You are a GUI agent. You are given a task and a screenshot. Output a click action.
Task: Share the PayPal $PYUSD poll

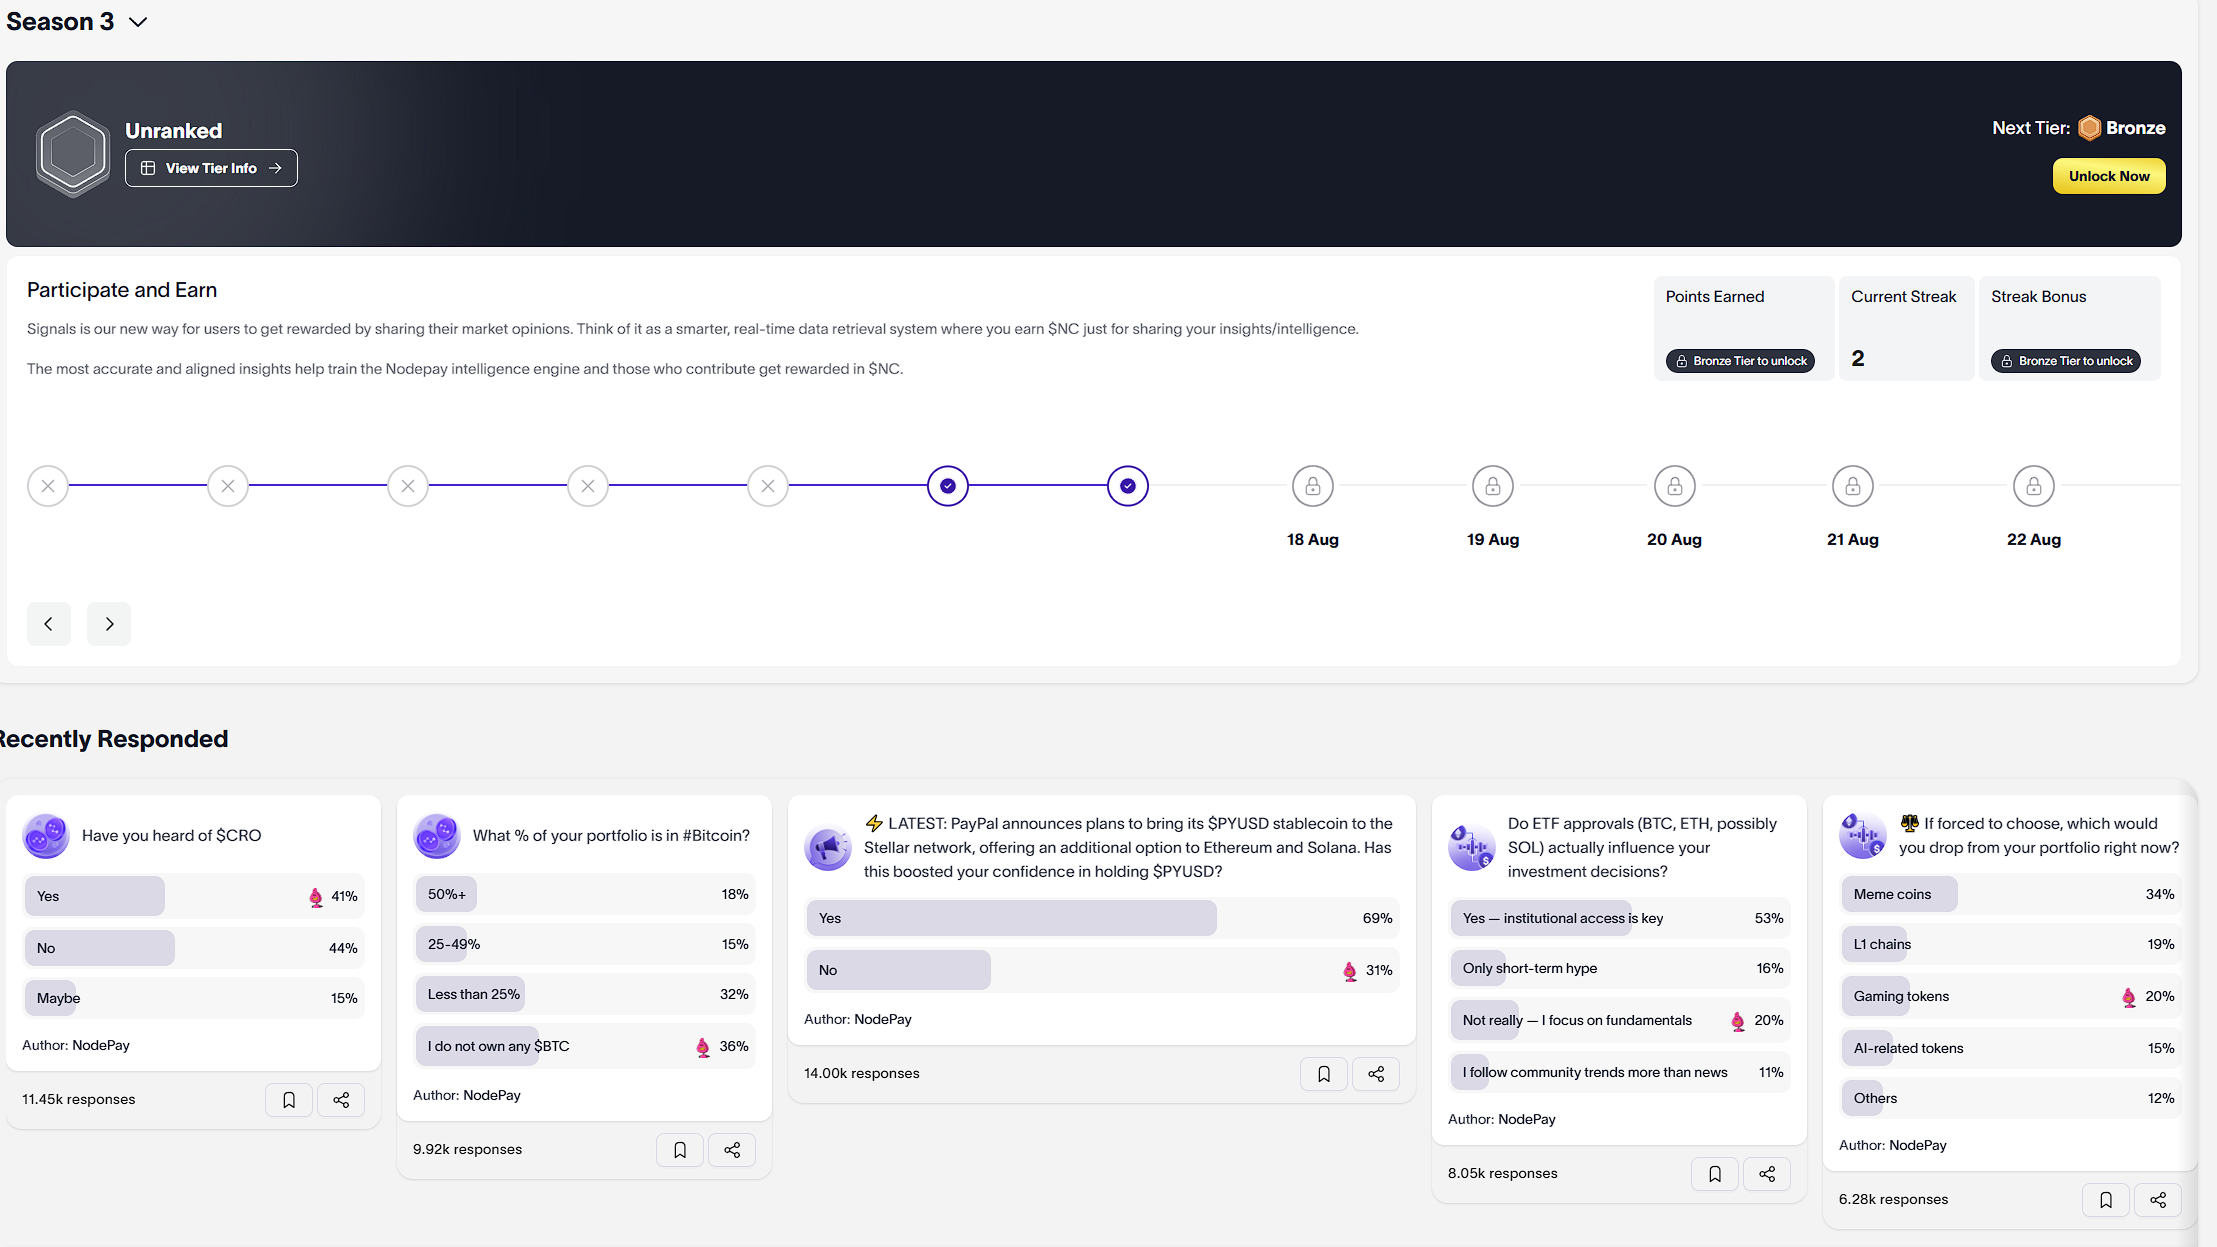pos(1376,1074)
